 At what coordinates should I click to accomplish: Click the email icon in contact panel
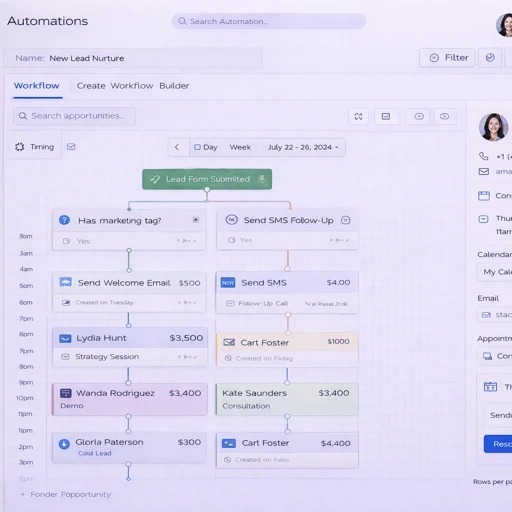point(484,171)
